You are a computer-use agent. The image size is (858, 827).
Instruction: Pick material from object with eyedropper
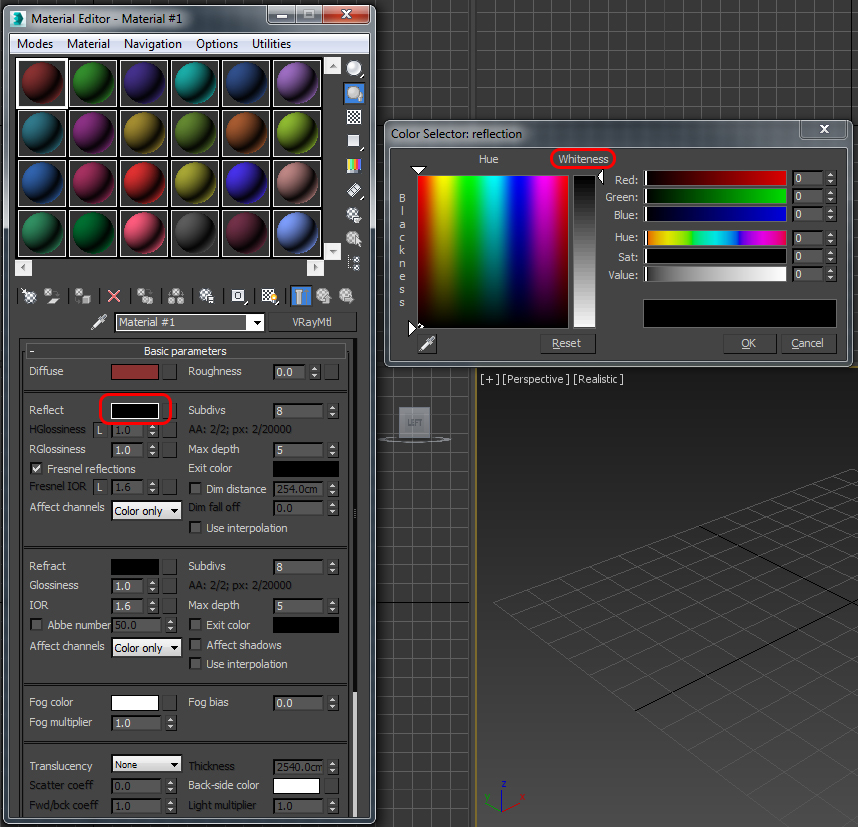click(x=99, y=323)
